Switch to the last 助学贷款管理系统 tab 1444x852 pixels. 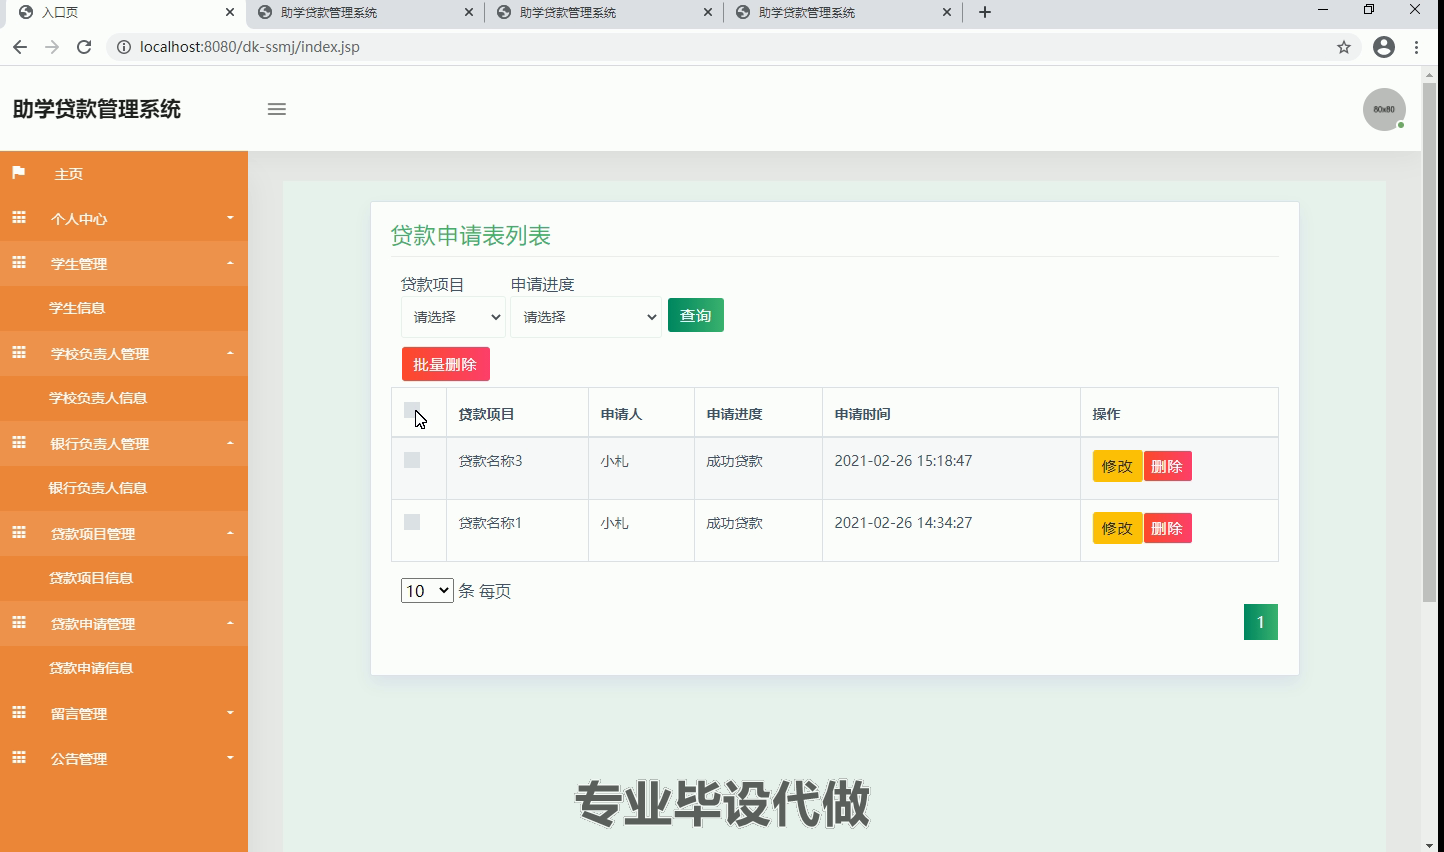(843, 12)
